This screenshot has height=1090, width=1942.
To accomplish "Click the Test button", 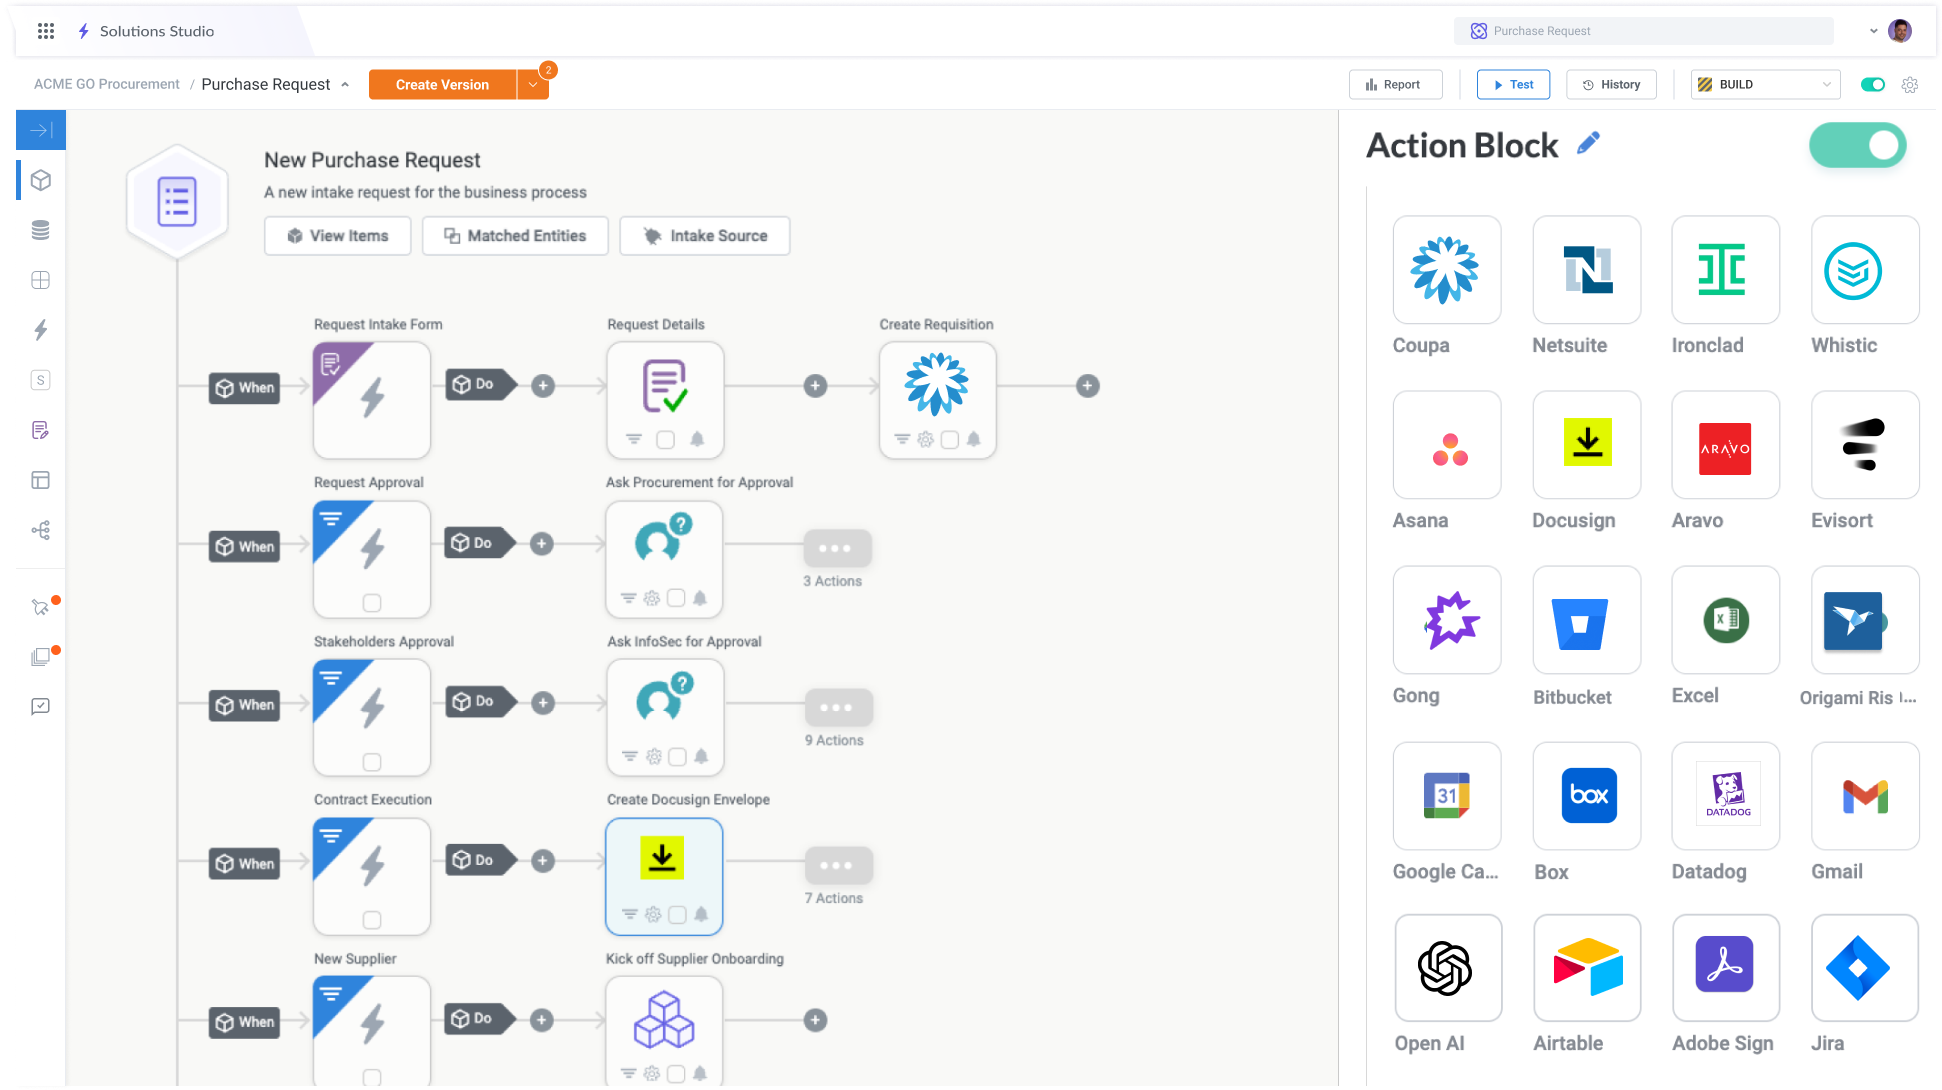I will [x=1513, y=85].
